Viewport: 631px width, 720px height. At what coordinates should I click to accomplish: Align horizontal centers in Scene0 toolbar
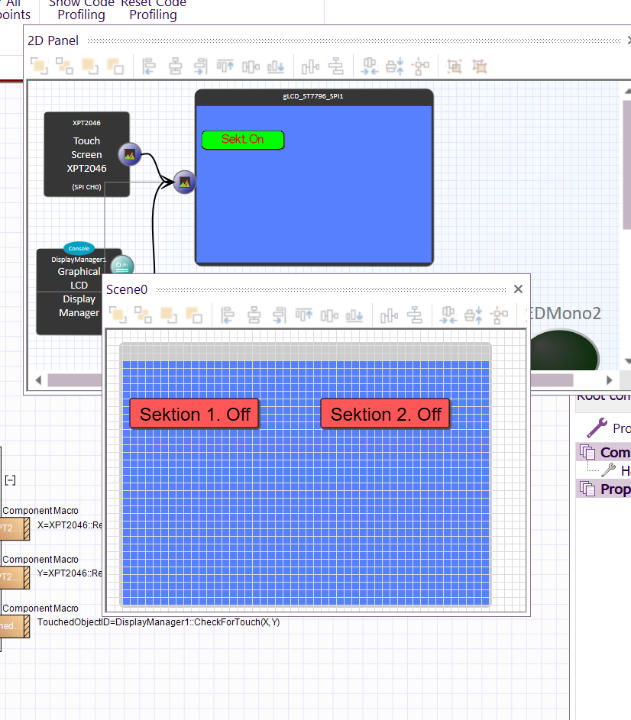tap(254, 315)
